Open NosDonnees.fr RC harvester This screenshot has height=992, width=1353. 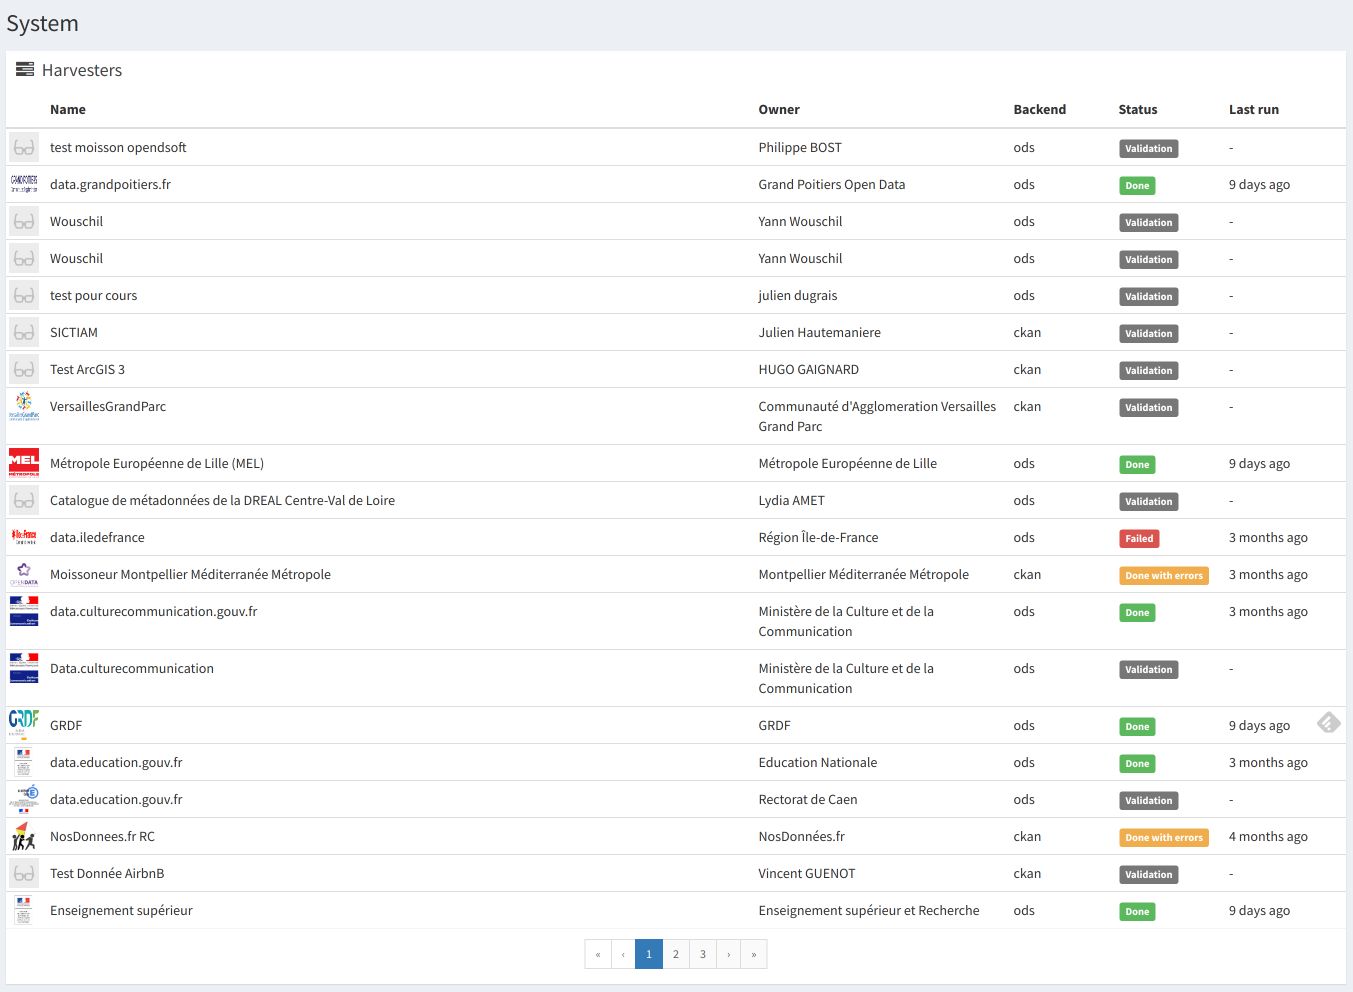[x=102, y=836]
